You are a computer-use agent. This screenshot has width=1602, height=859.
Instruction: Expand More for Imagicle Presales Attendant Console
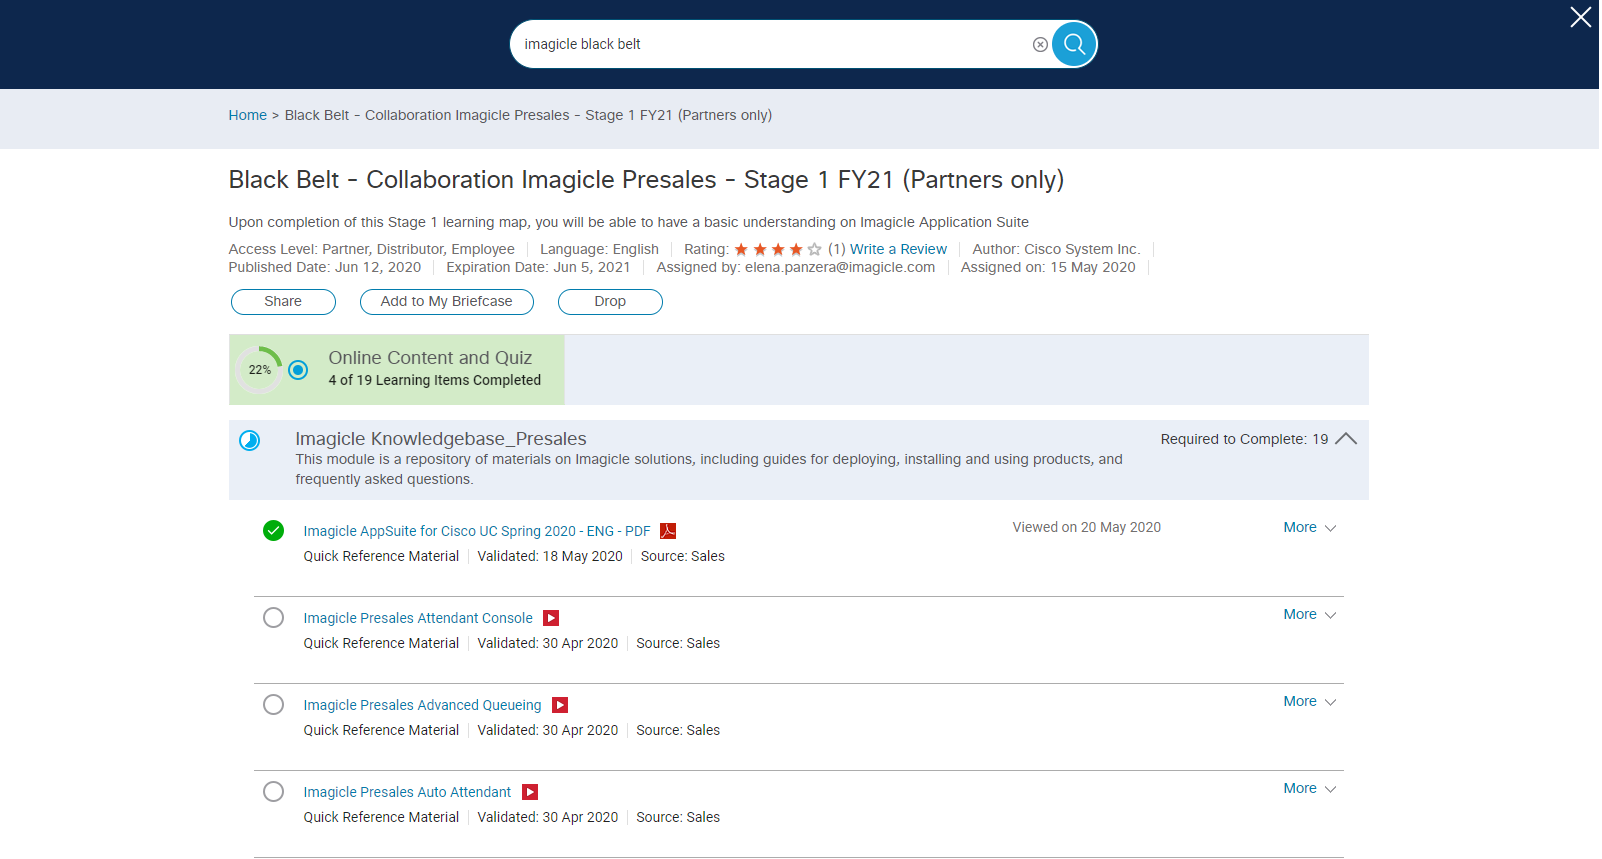click(x=1309, y=614)
